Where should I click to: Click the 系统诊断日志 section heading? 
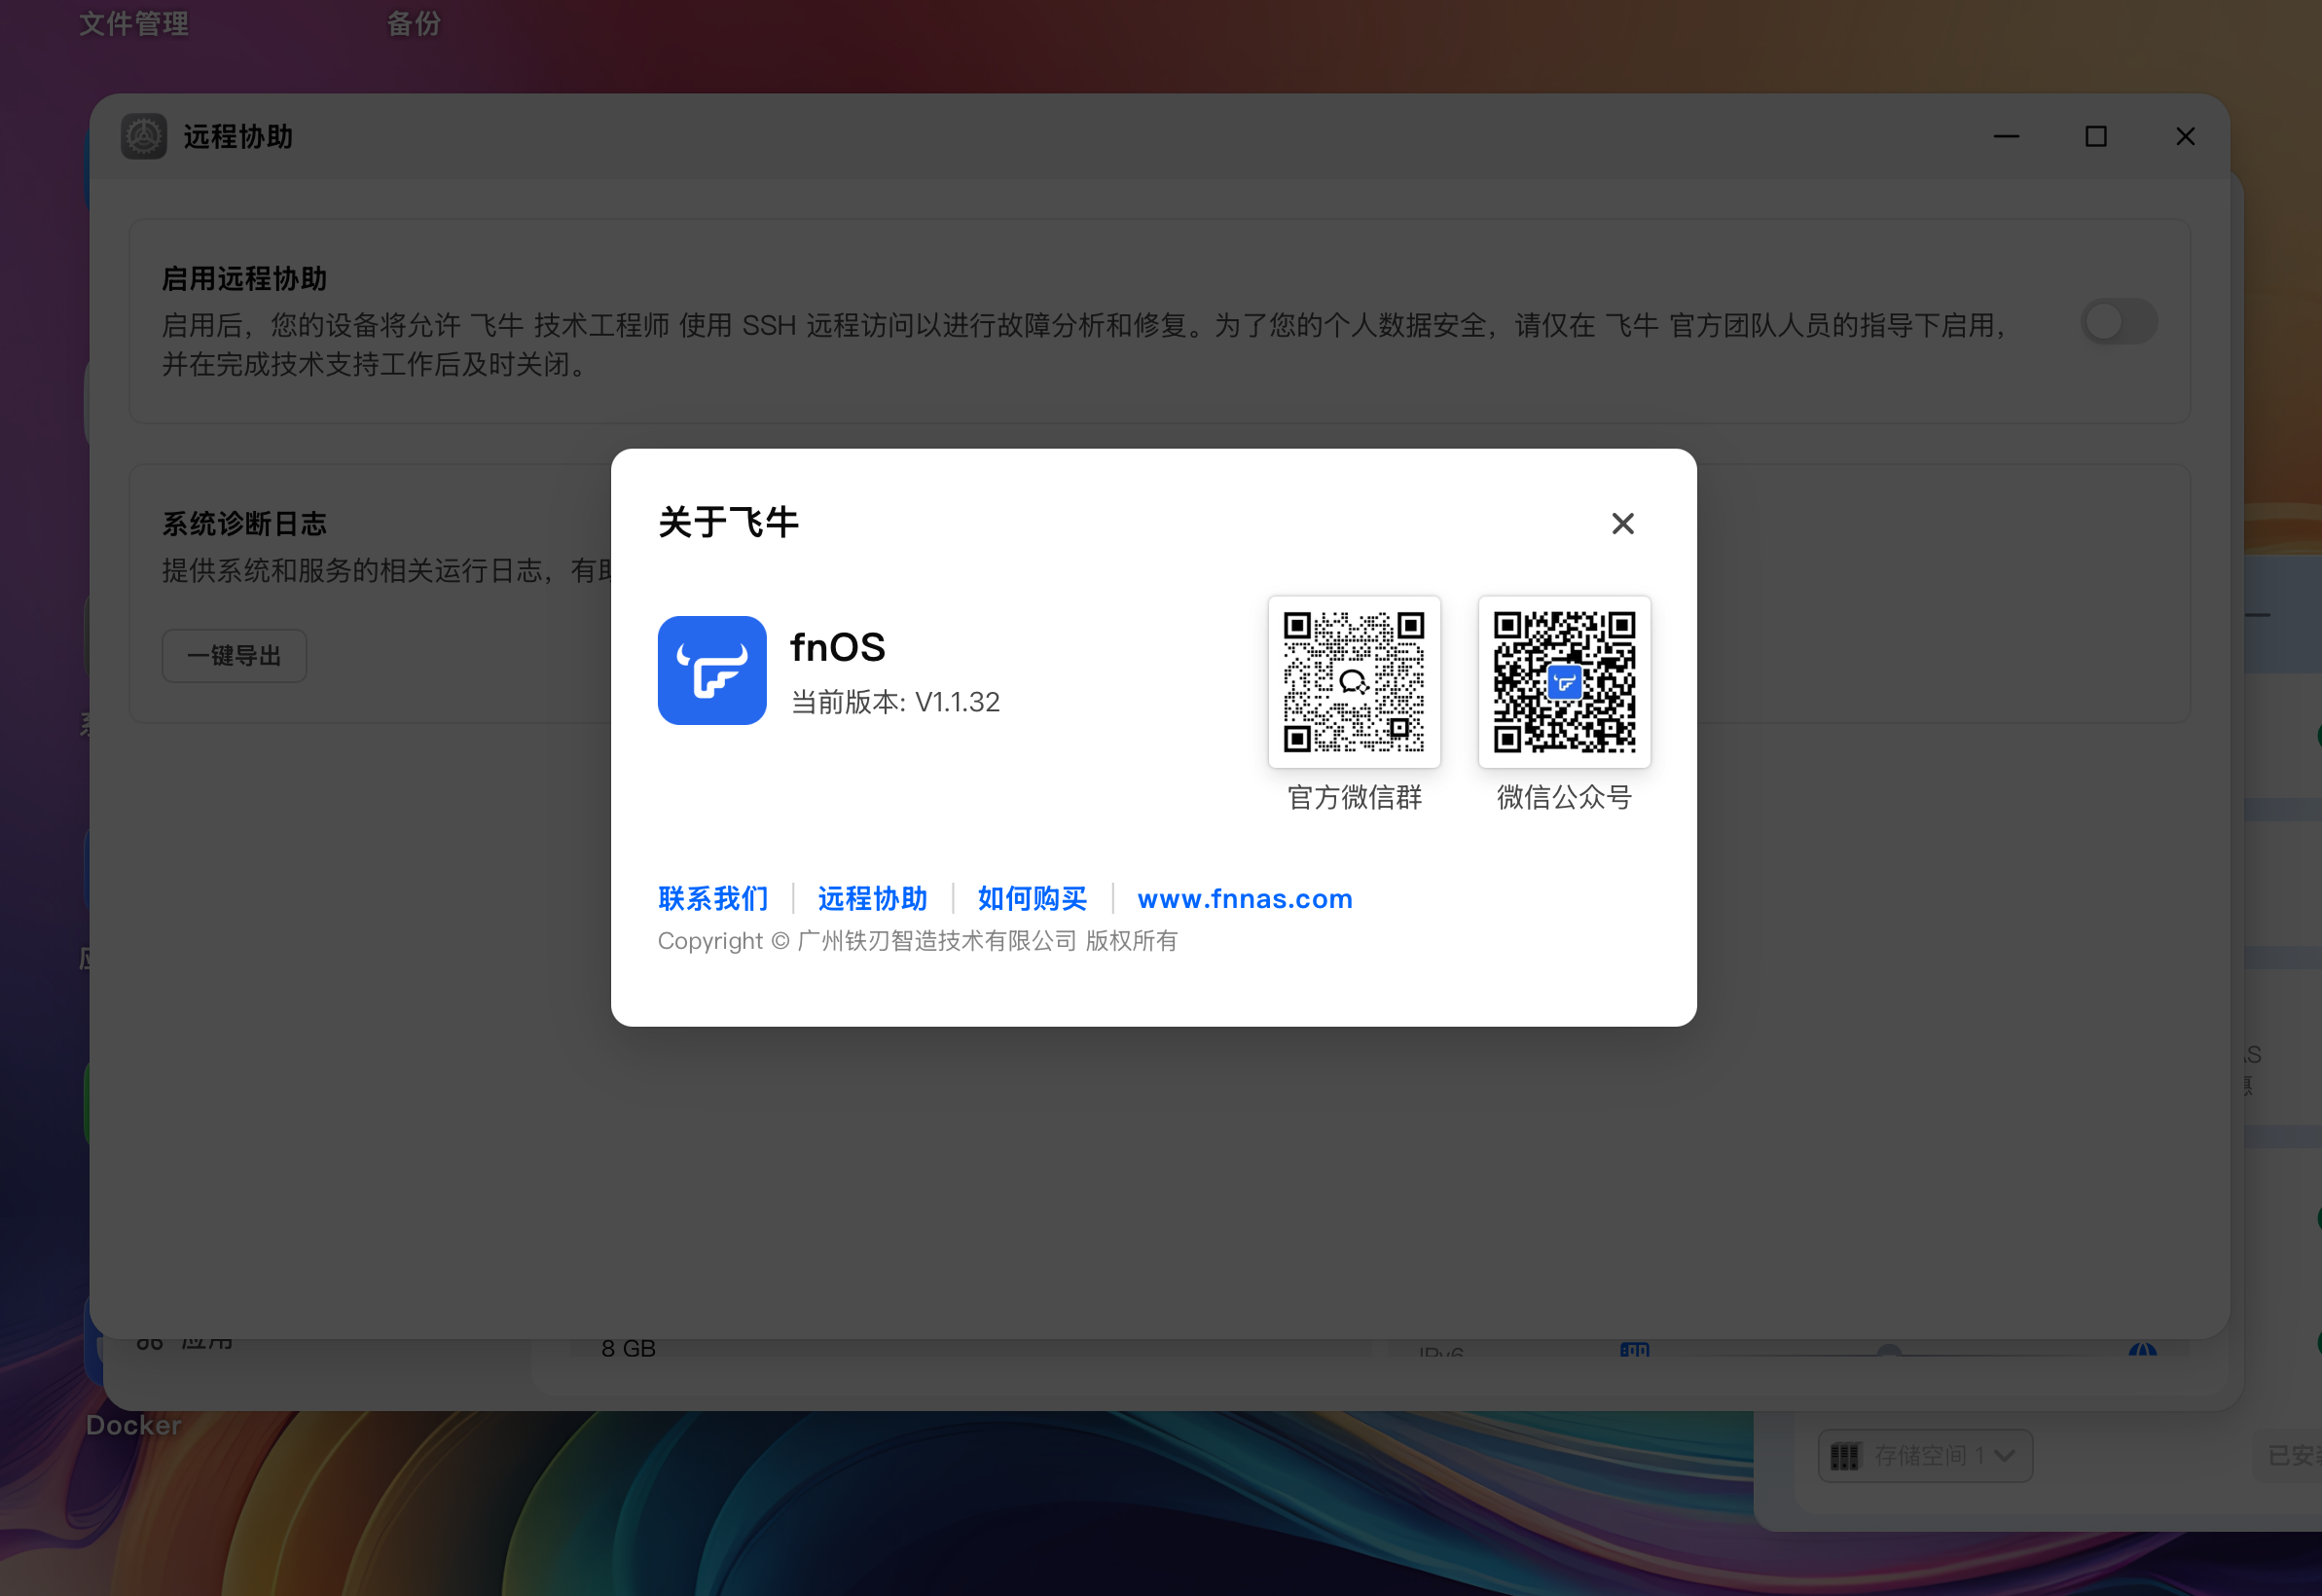click(x=245, y=524)
